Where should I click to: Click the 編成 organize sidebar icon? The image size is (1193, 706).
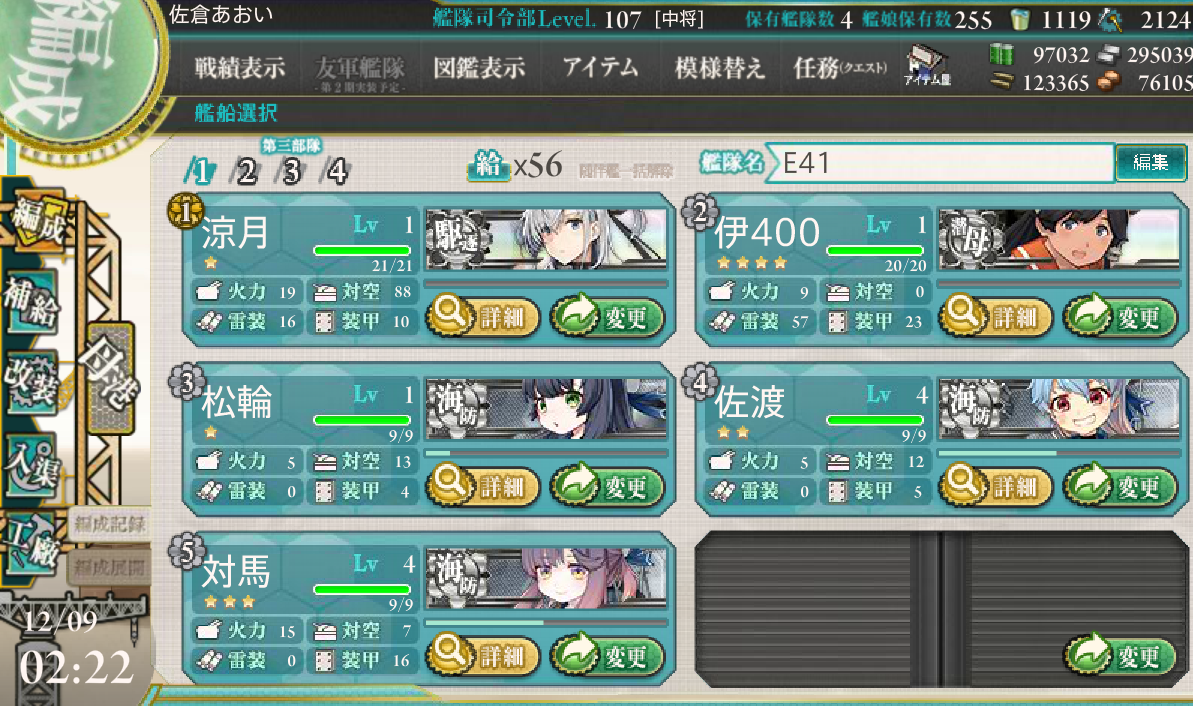[37, 221]
